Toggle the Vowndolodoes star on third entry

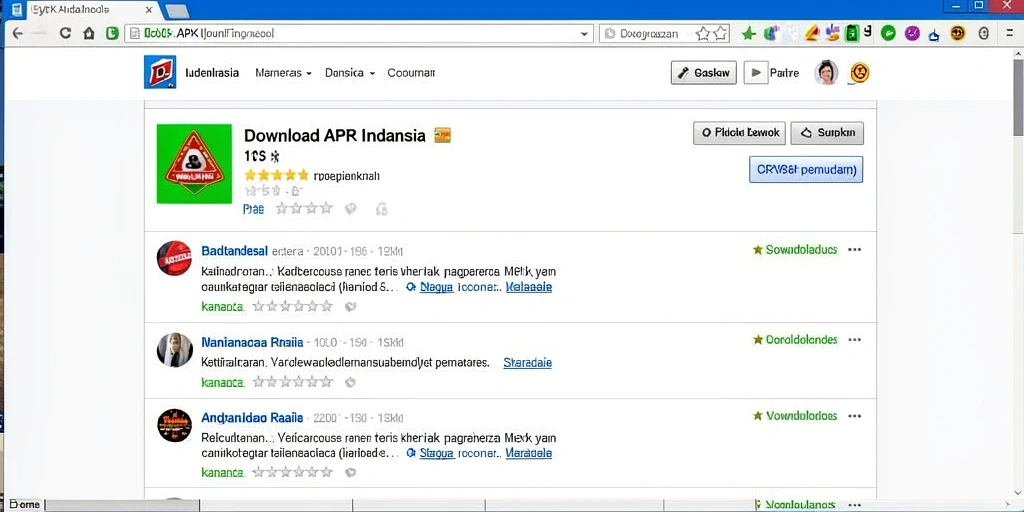tap(758, 415)
